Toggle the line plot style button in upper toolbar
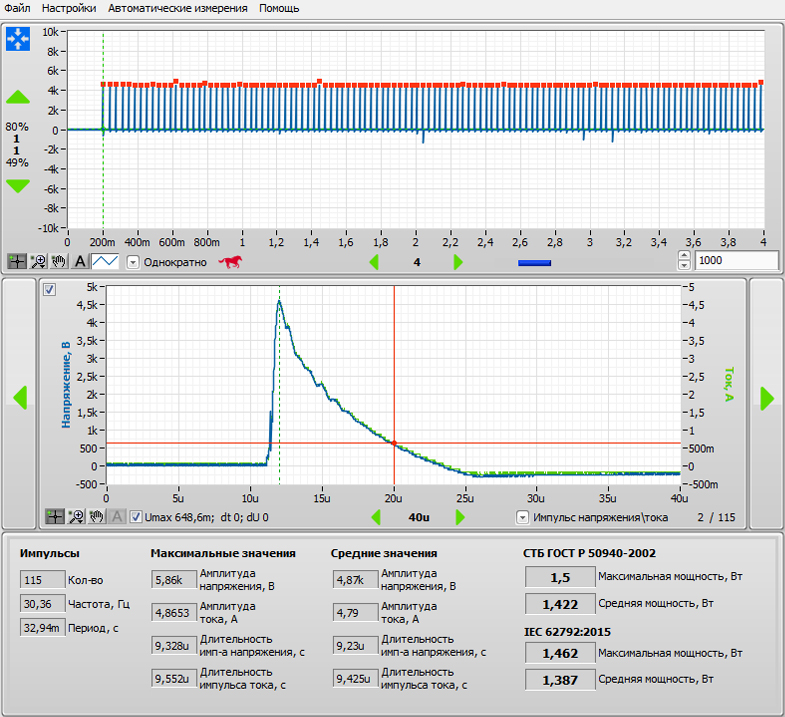The image size is (785, 717). pyautogui.click(x=106, y=261)
